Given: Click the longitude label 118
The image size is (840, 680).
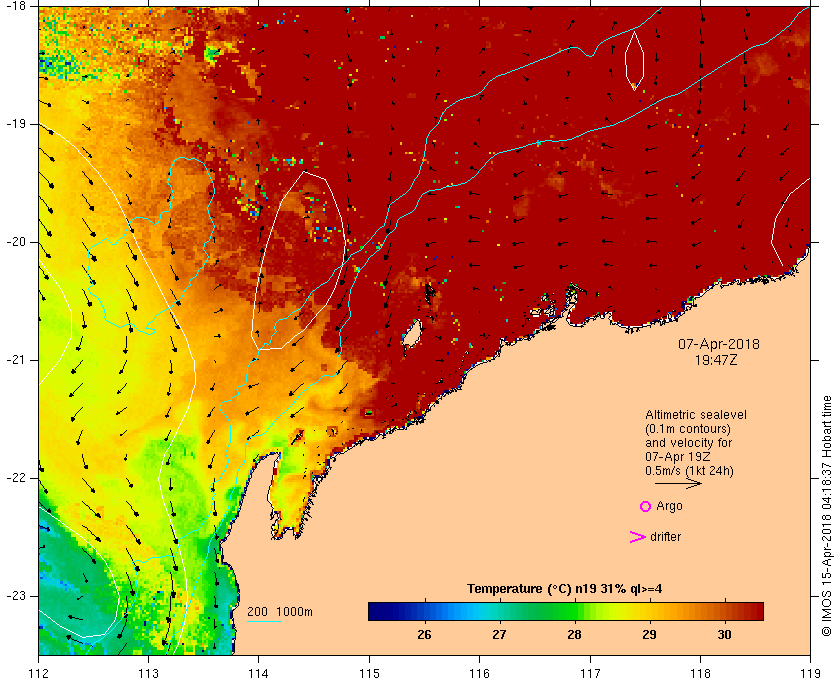Looking at the screenshot, I should (x=700, y=673).
